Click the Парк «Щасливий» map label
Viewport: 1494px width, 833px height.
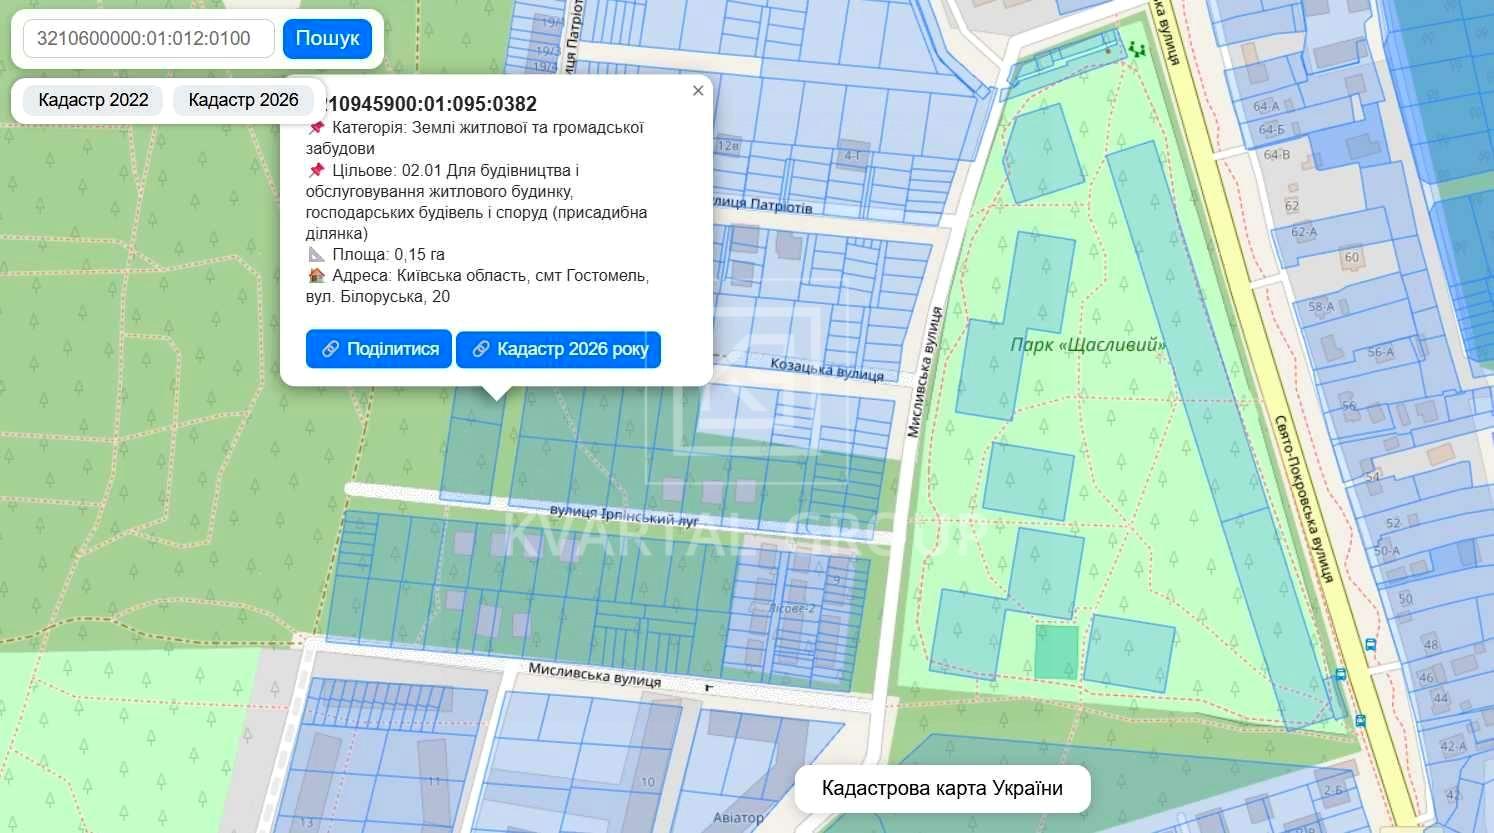(1087, 345)
